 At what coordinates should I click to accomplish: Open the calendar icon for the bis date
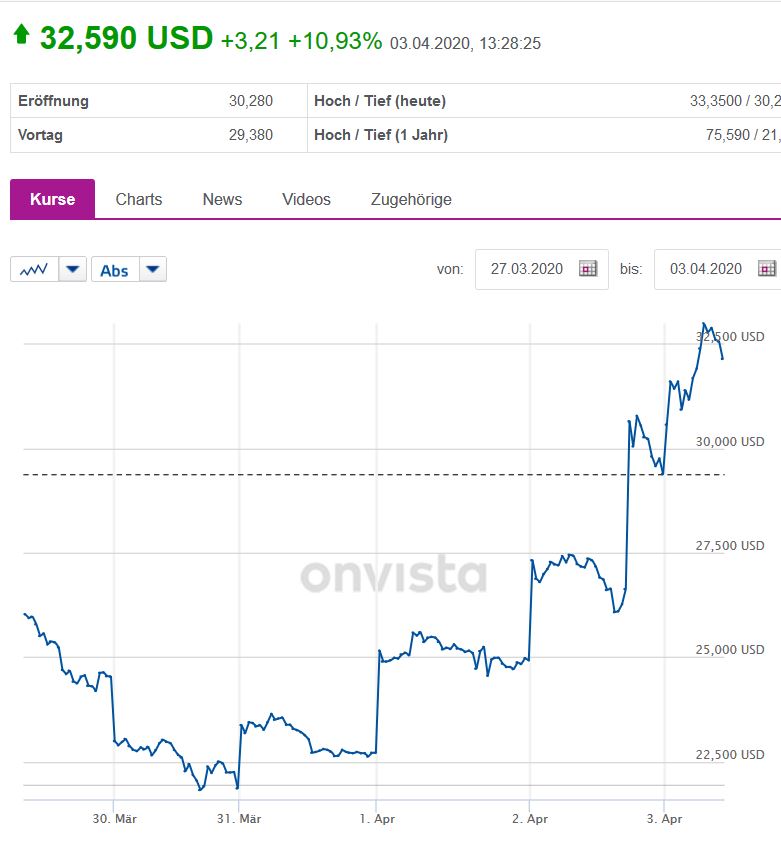(x=767, y=269)
